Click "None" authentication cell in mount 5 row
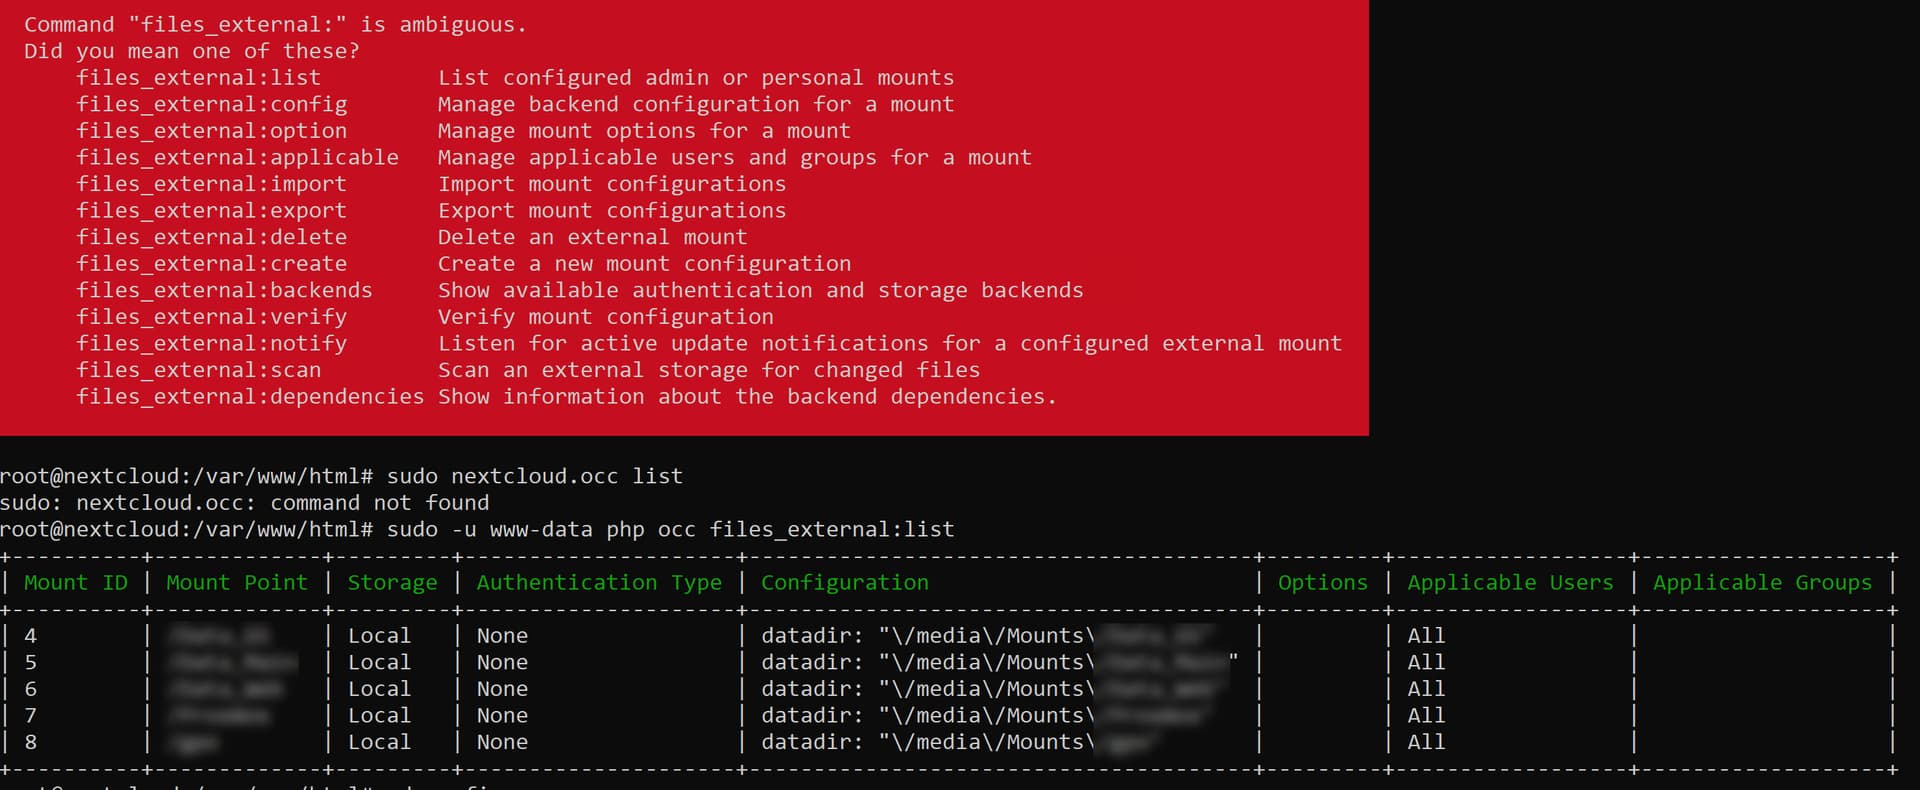Screen dimensions: 1920x790 click(x=502, y=662)
